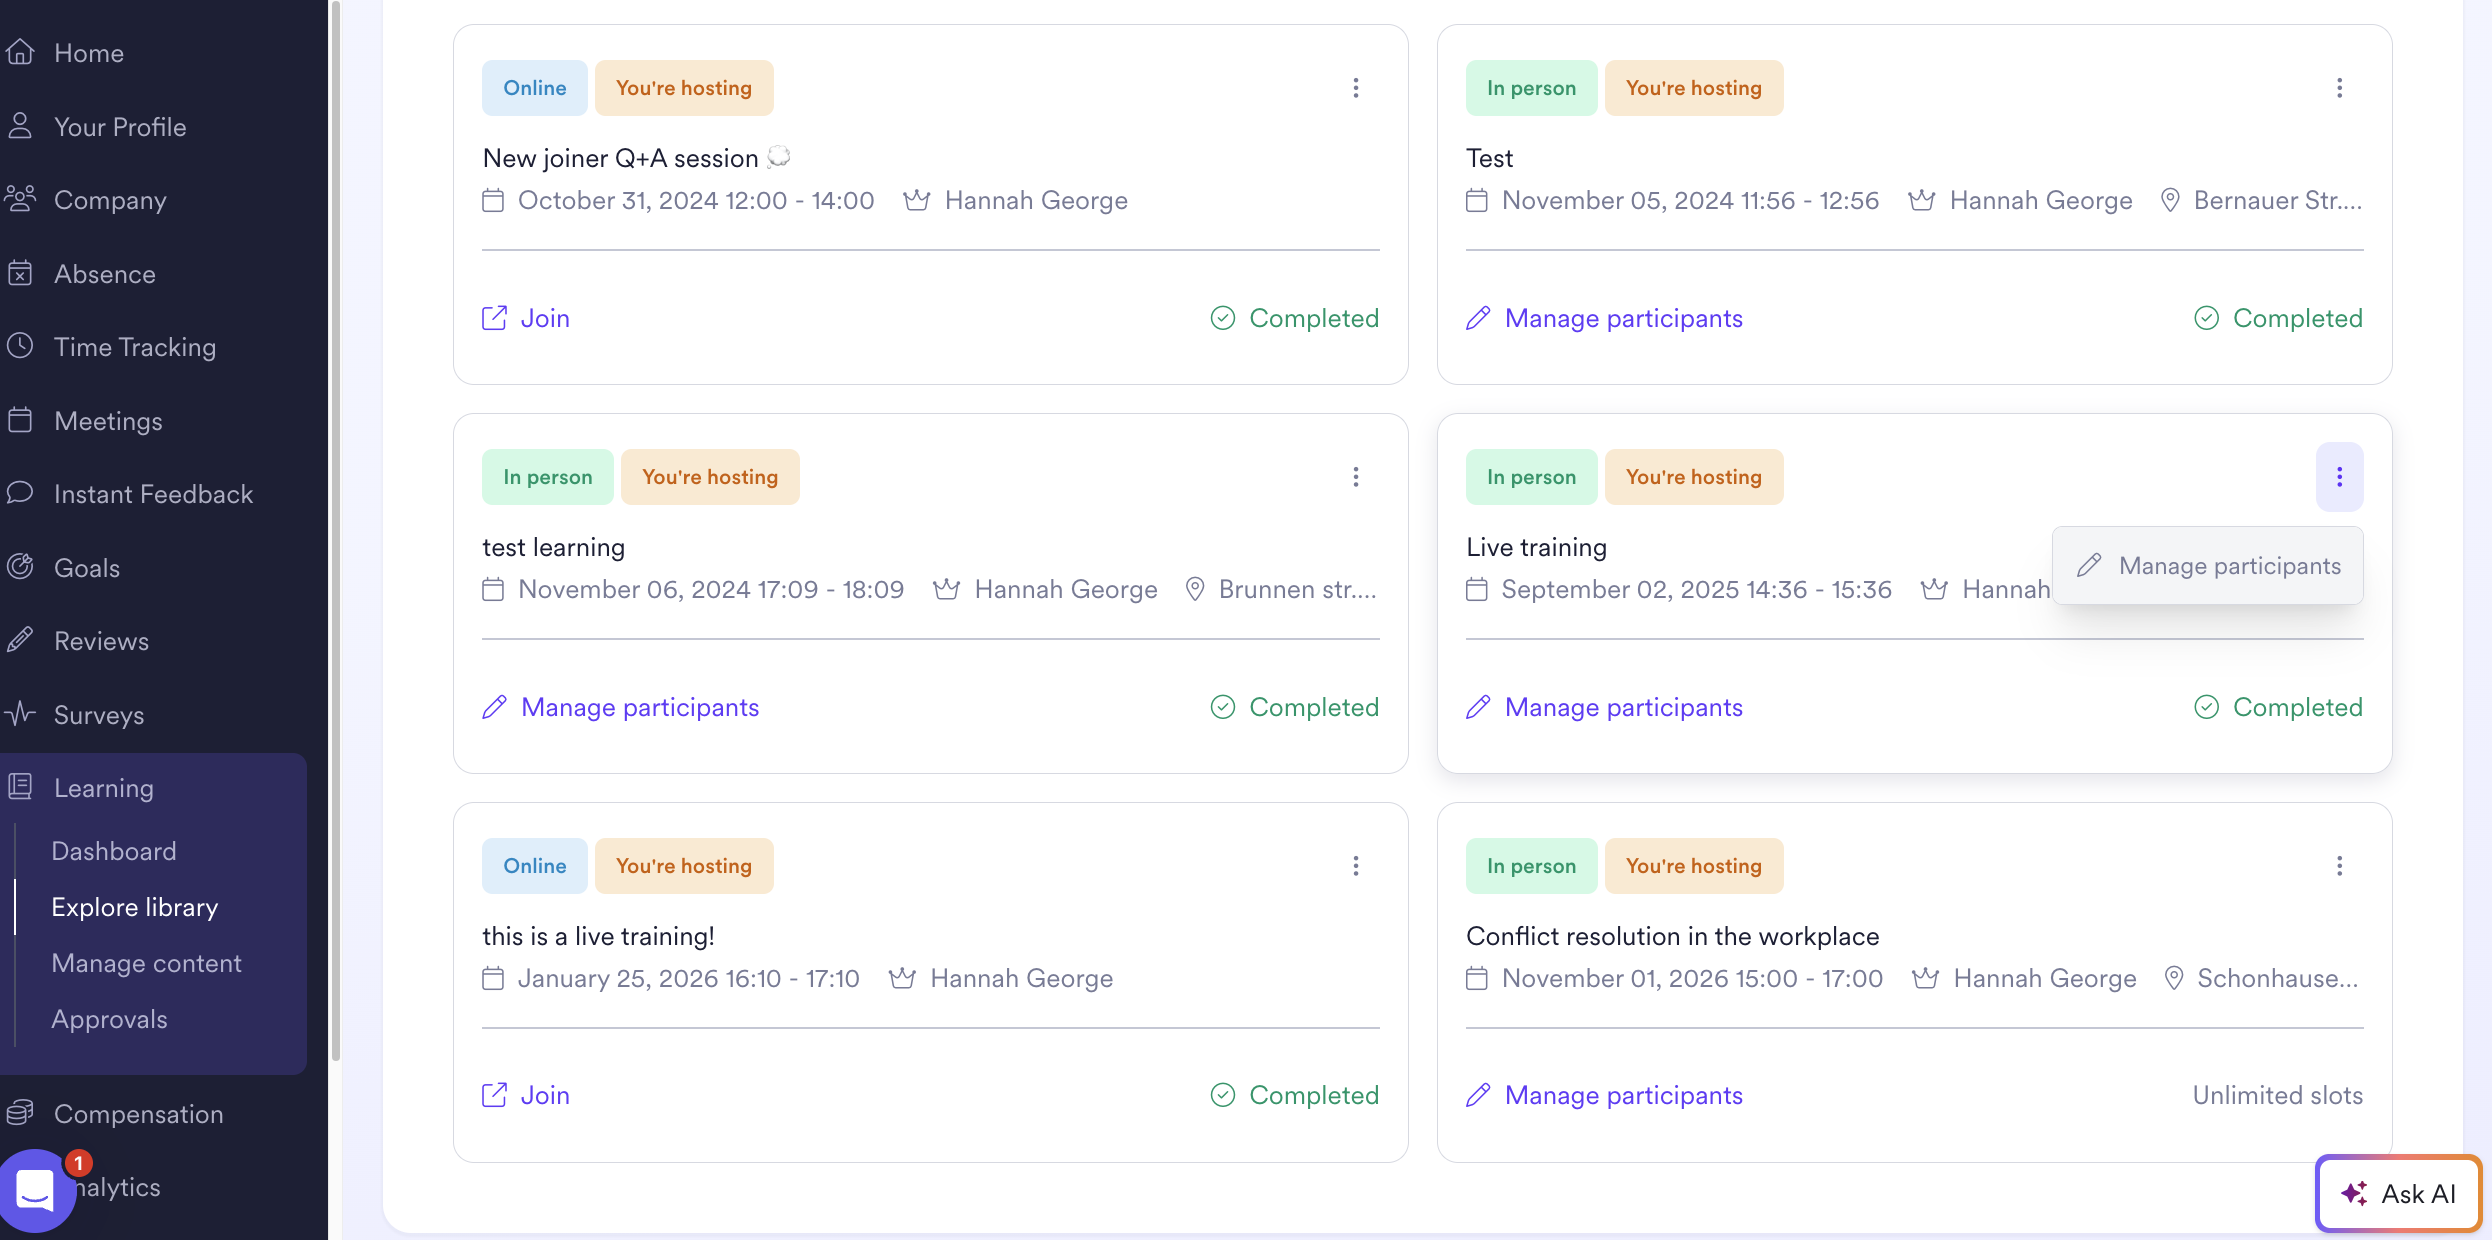
Task: Click the Time Tracking clock icon
Action: pos(21,346)
